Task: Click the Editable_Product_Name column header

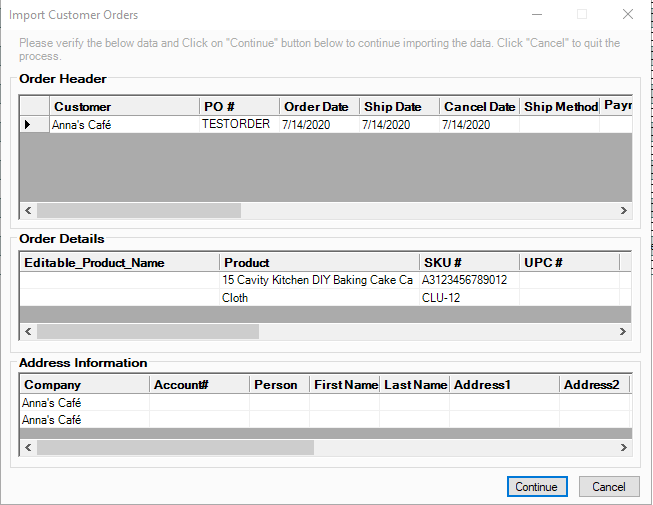Action: (120, 263)
